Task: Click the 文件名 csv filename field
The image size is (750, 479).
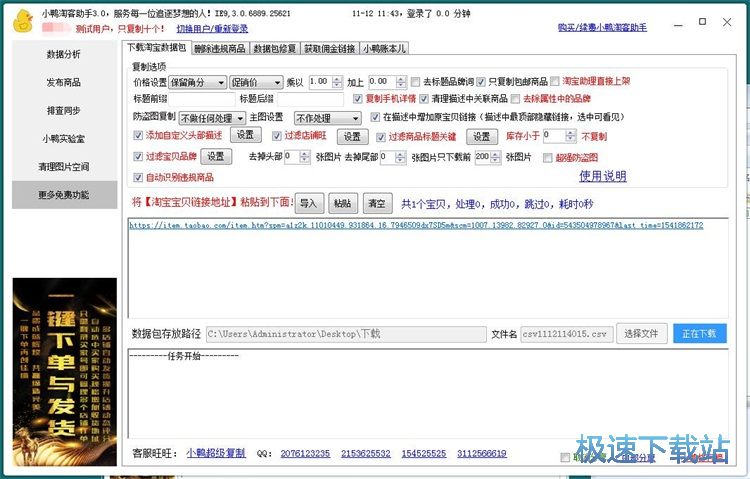Action: [x=567, y=334]
